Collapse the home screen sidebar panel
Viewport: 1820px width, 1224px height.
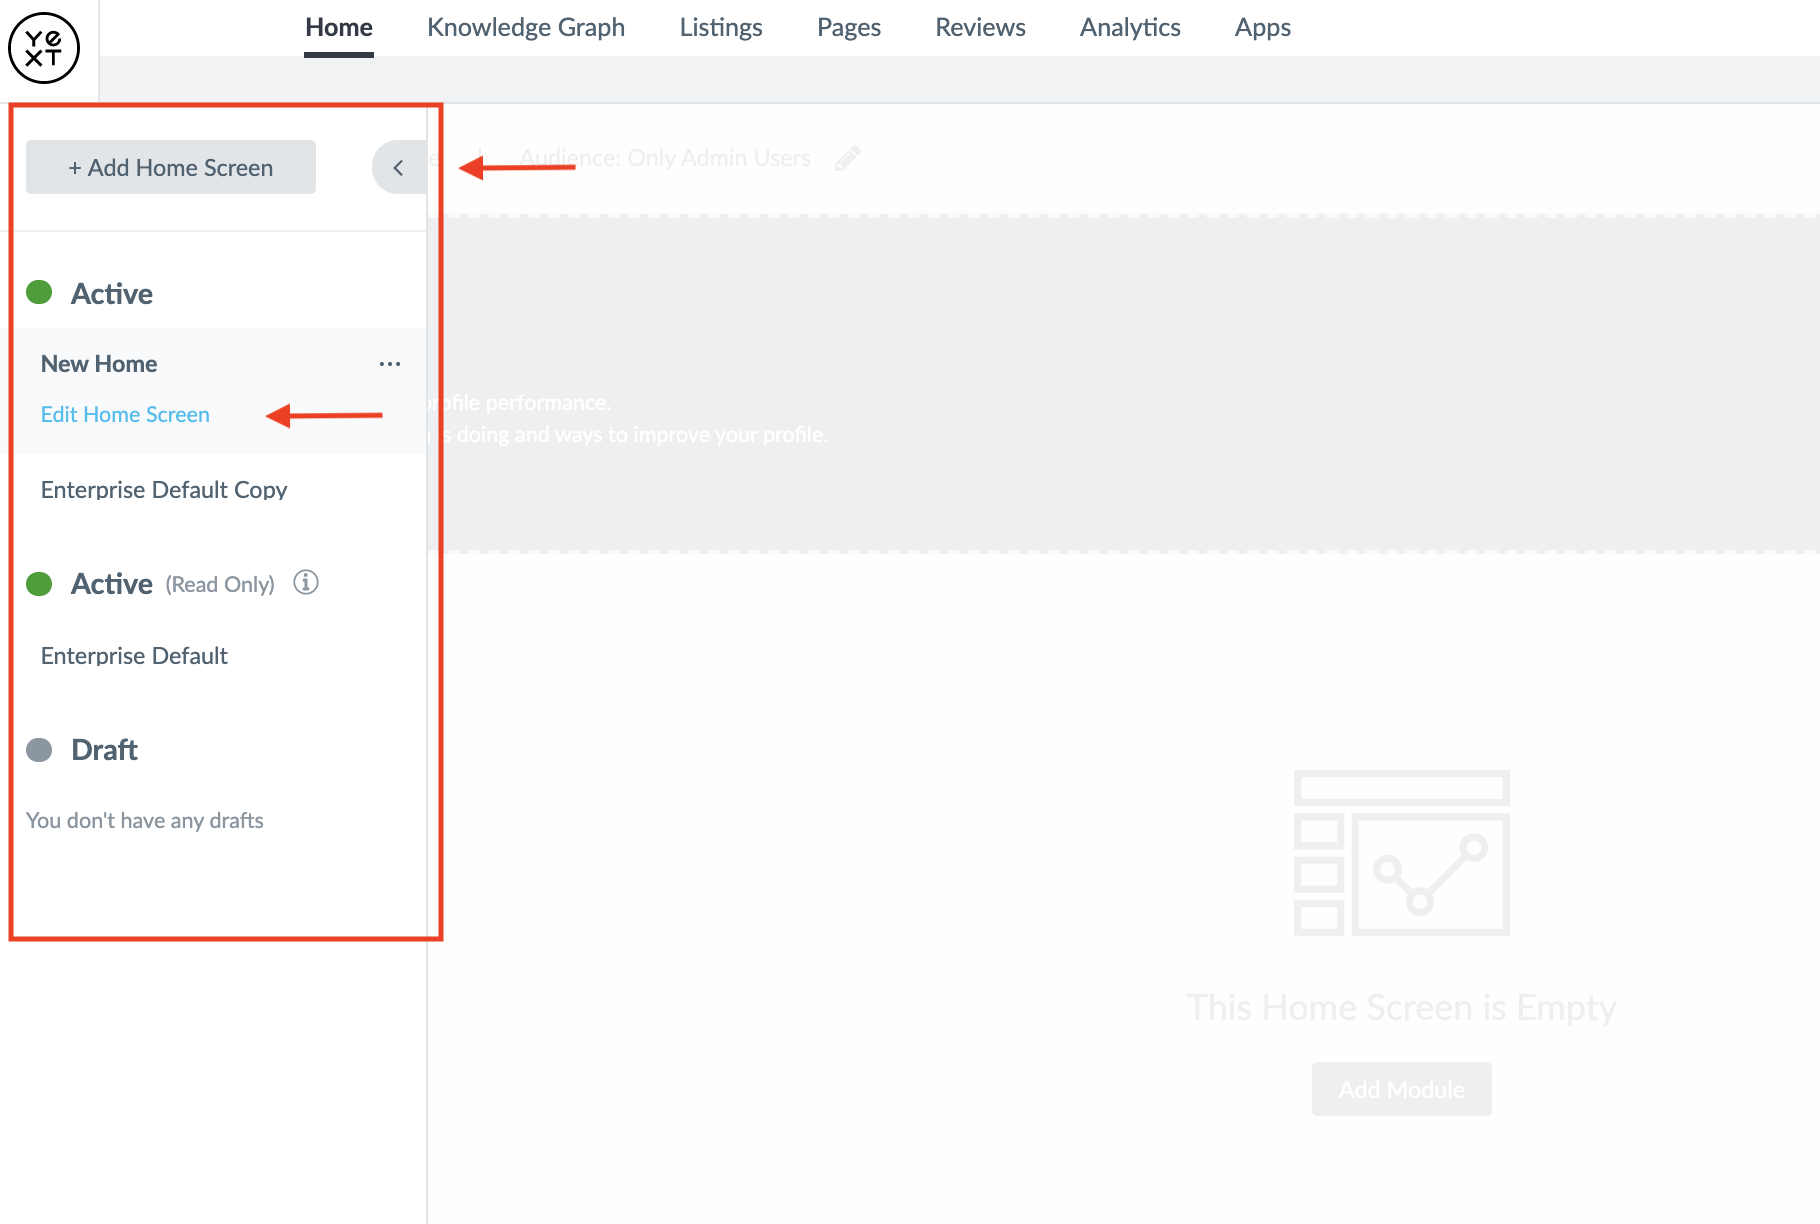(x=399, y=168)
